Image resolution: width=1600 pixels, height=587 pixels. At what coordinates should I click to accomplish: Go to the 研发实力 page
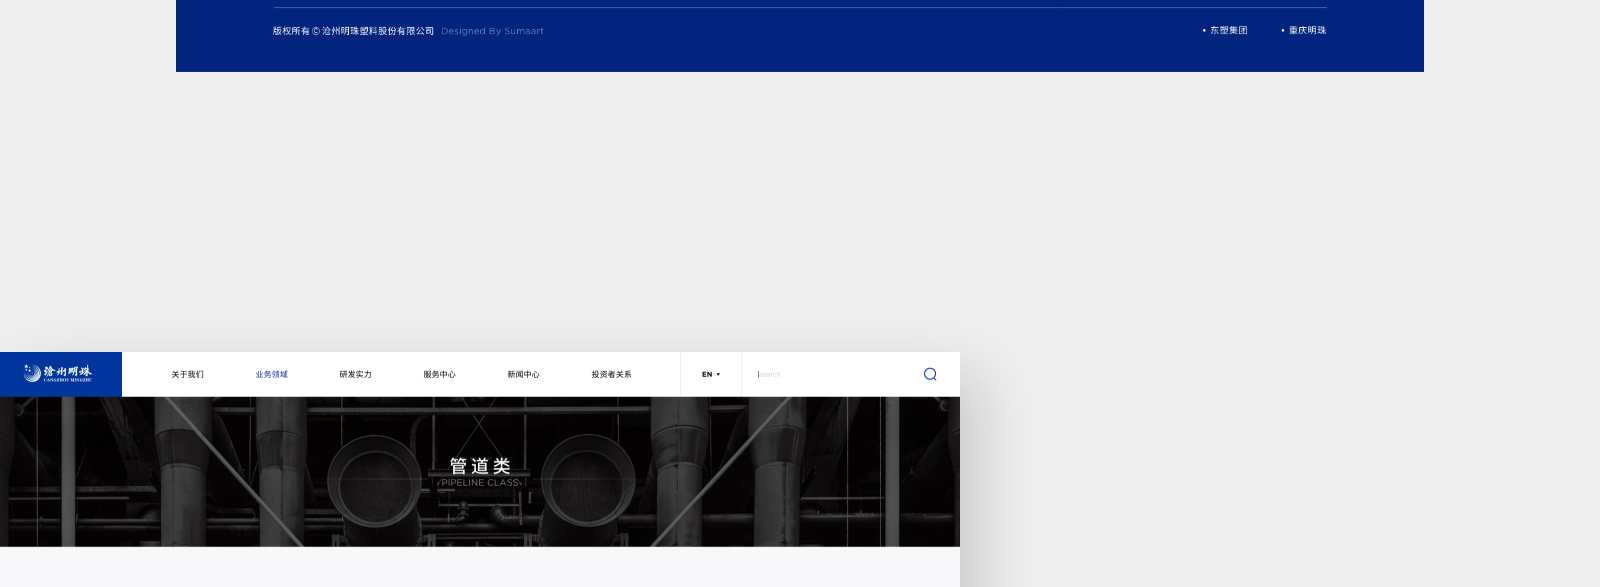[x=355, y=375]
